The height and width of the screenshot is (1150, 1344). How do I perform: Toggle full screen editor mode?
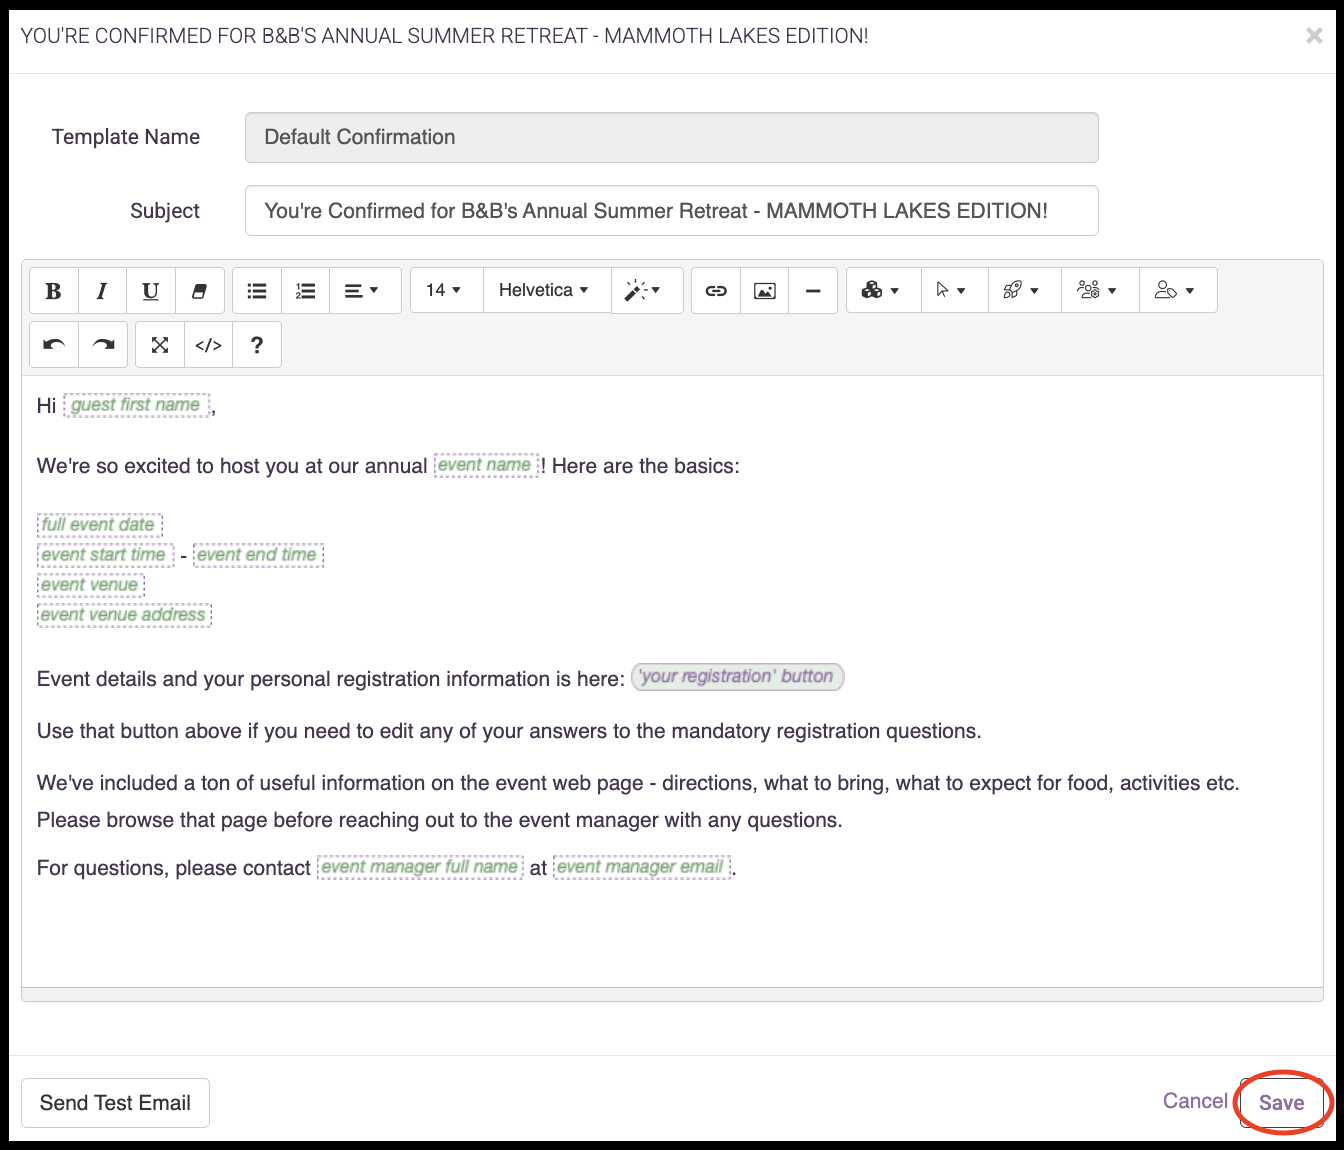tap(160, 345)
